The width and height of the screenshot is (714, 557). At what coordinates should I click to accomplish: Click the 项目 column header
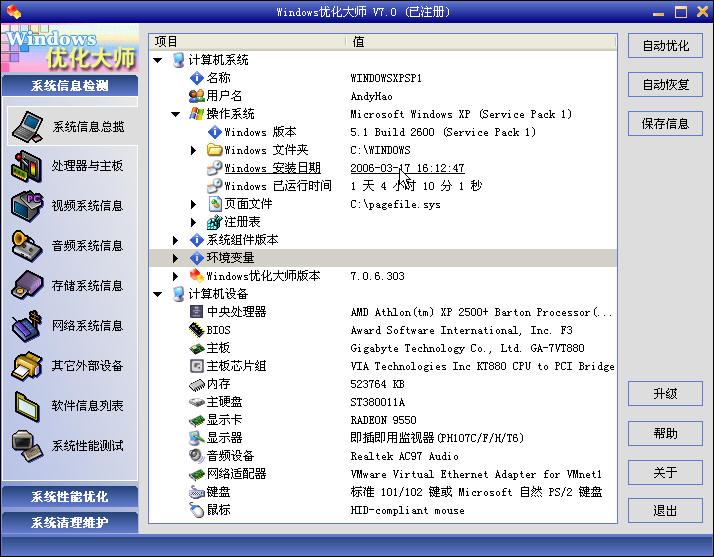pos(248,42)
